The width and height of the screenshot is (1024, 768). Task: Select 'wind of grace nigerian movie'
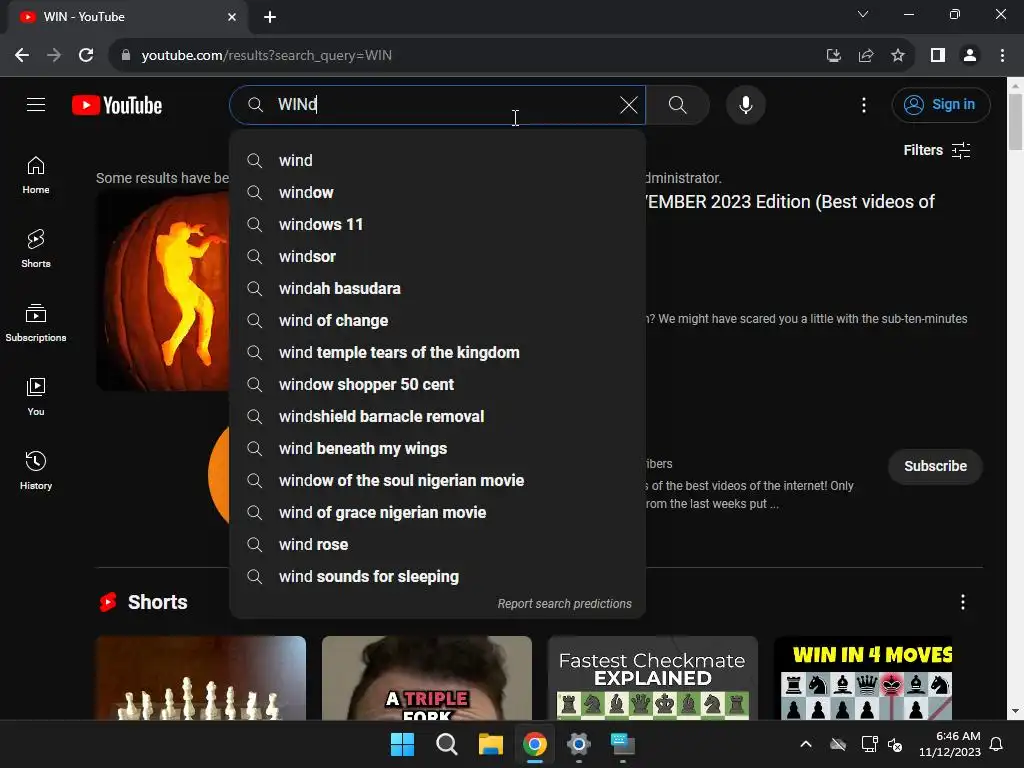click(438, 512)
